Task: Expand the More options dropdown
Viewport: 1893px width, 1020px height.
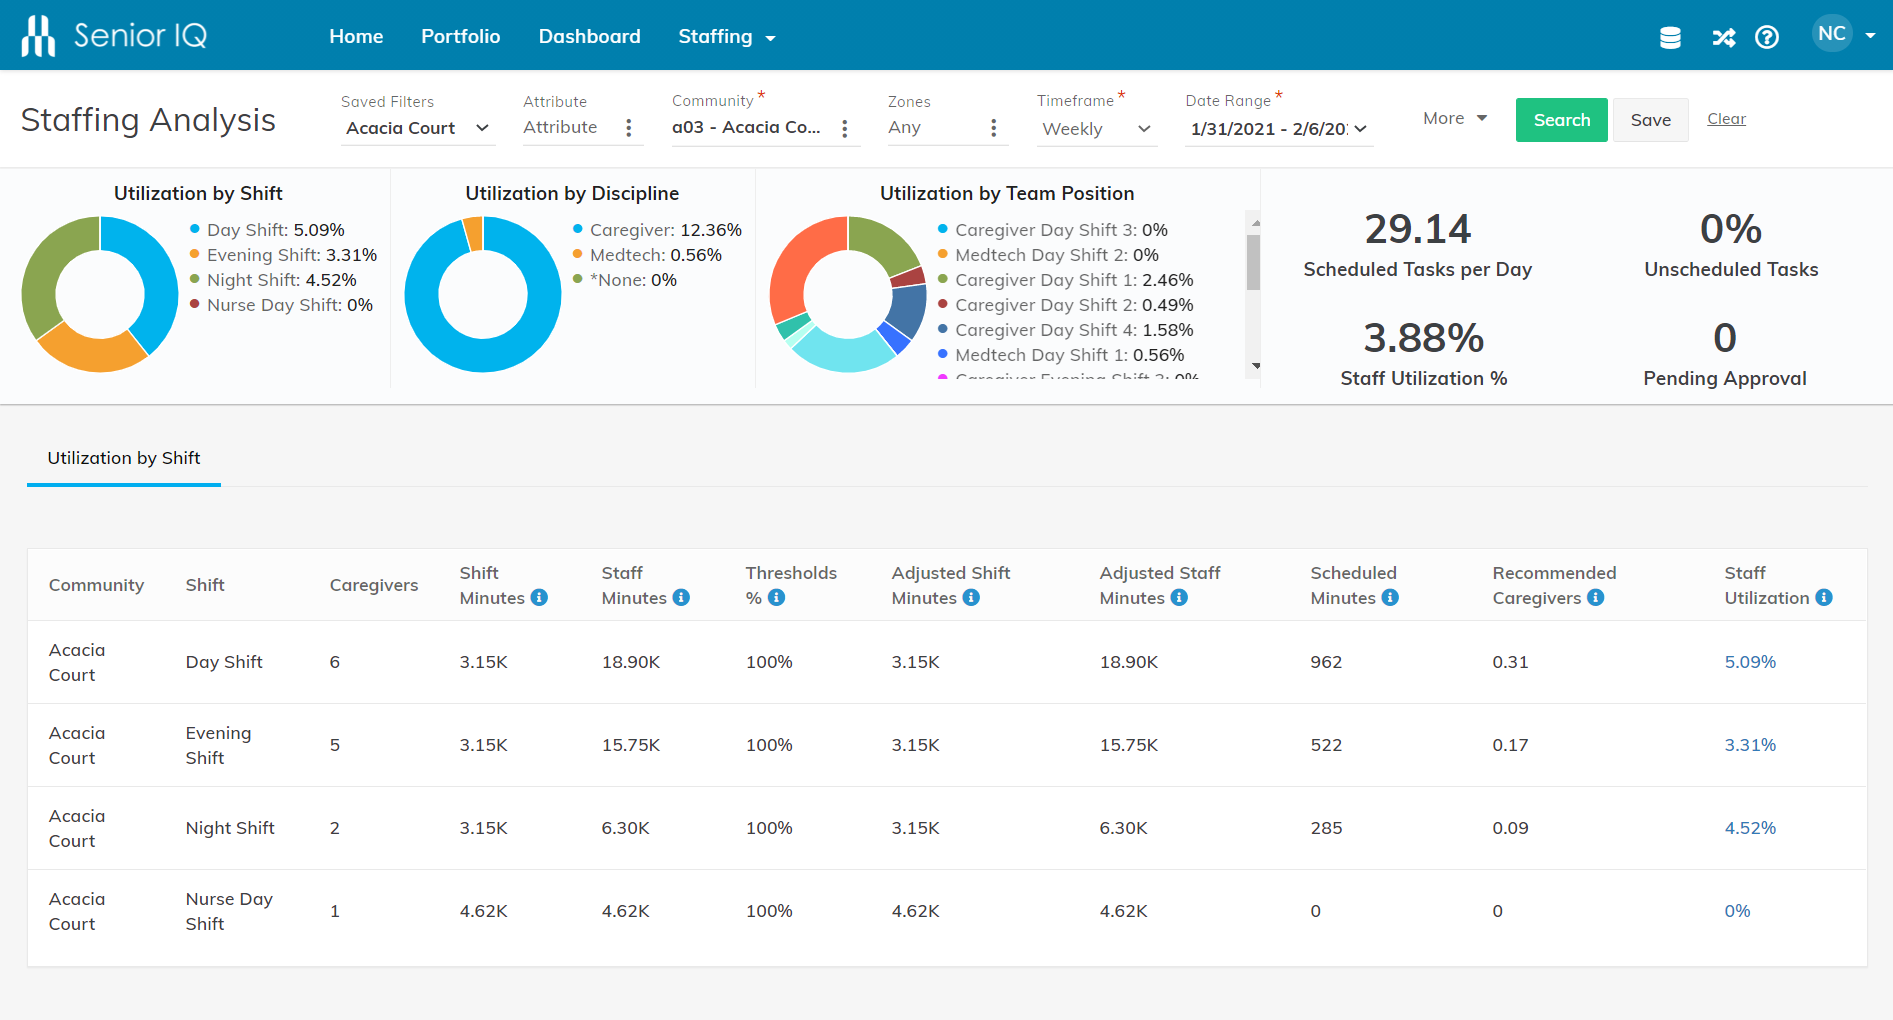Action: 1452,118
